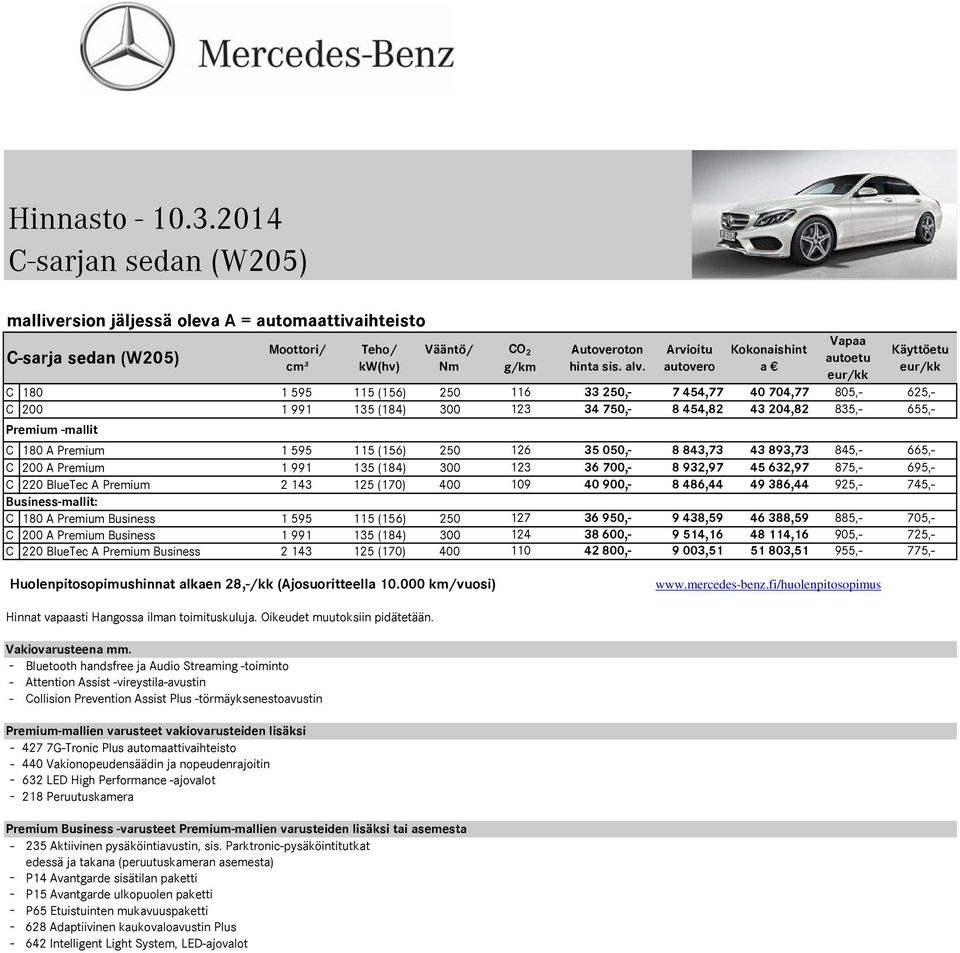Select the total price "49 386,44"

(x=779, y=485)
